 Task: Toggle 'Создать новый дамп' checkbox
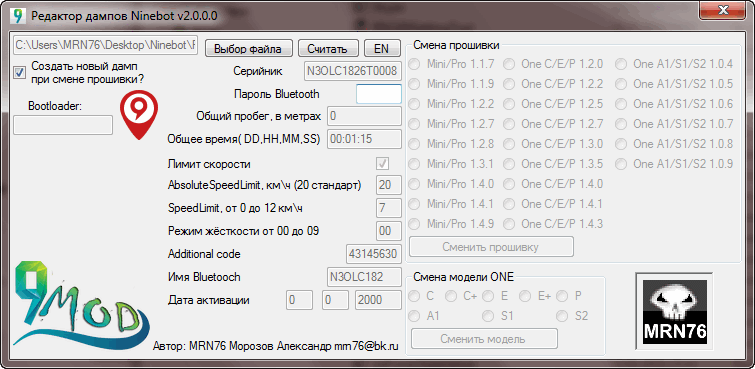pyautogui.click(x=20, y=73)
